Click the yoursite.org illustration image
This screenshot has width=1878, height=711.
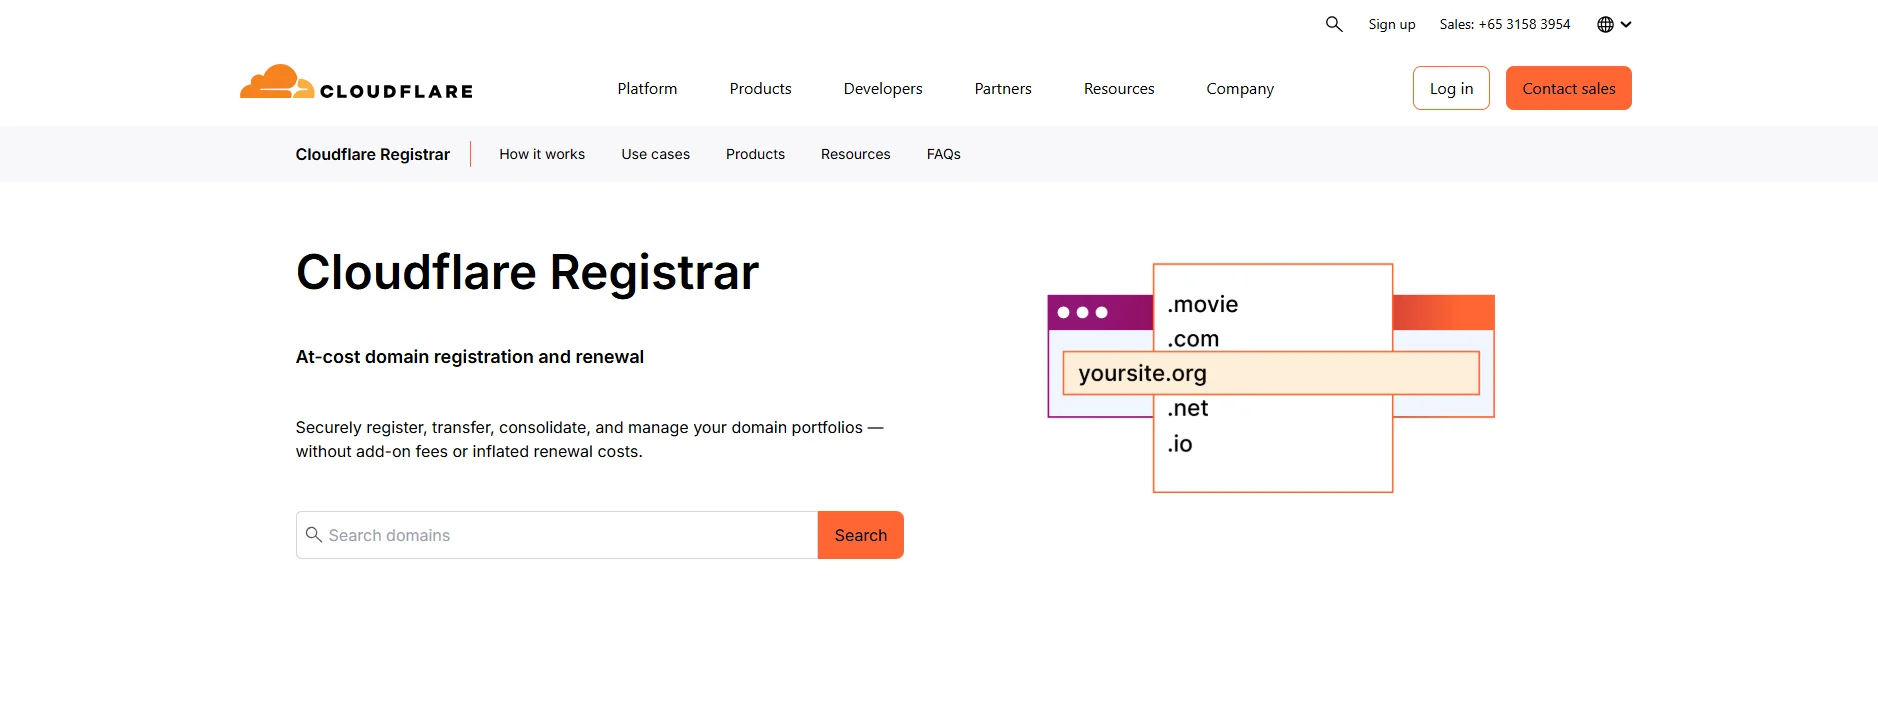coord(1271,378)
